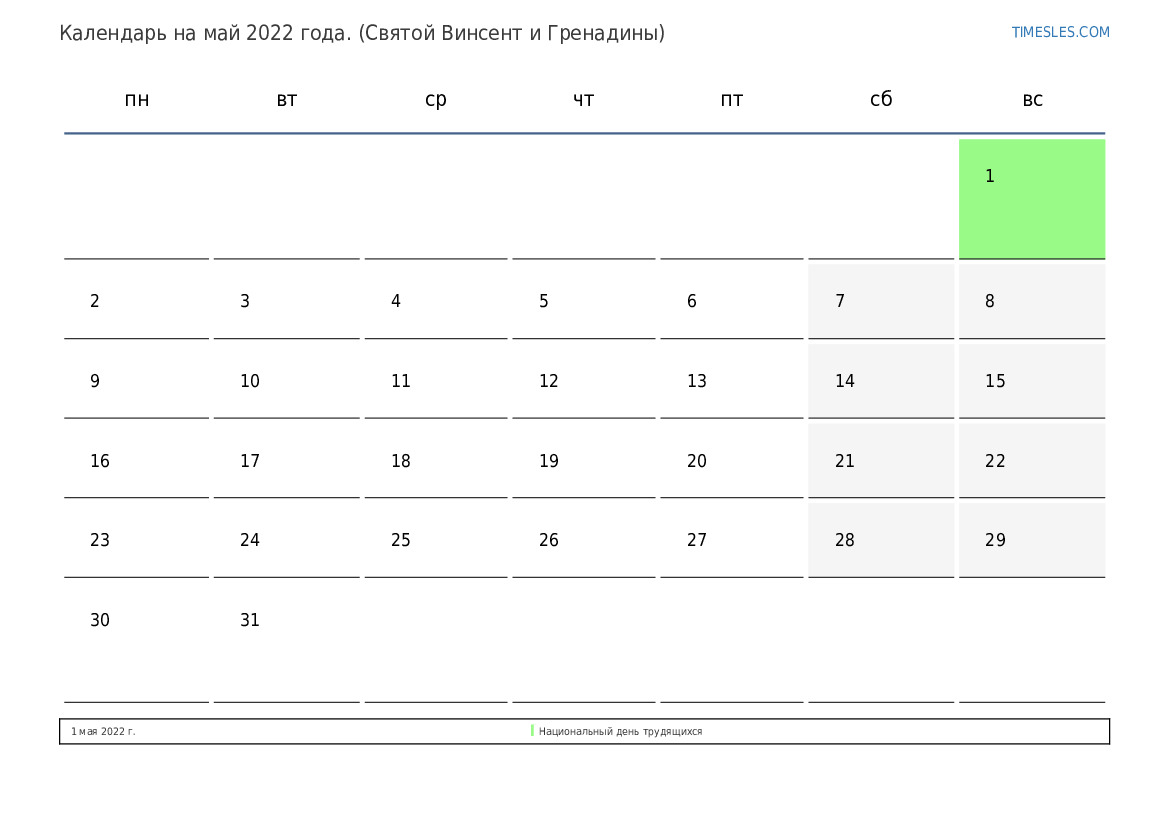Select date 26 in the calendar
Viewport: 1169px width, 827px height.
coord(583,540)
